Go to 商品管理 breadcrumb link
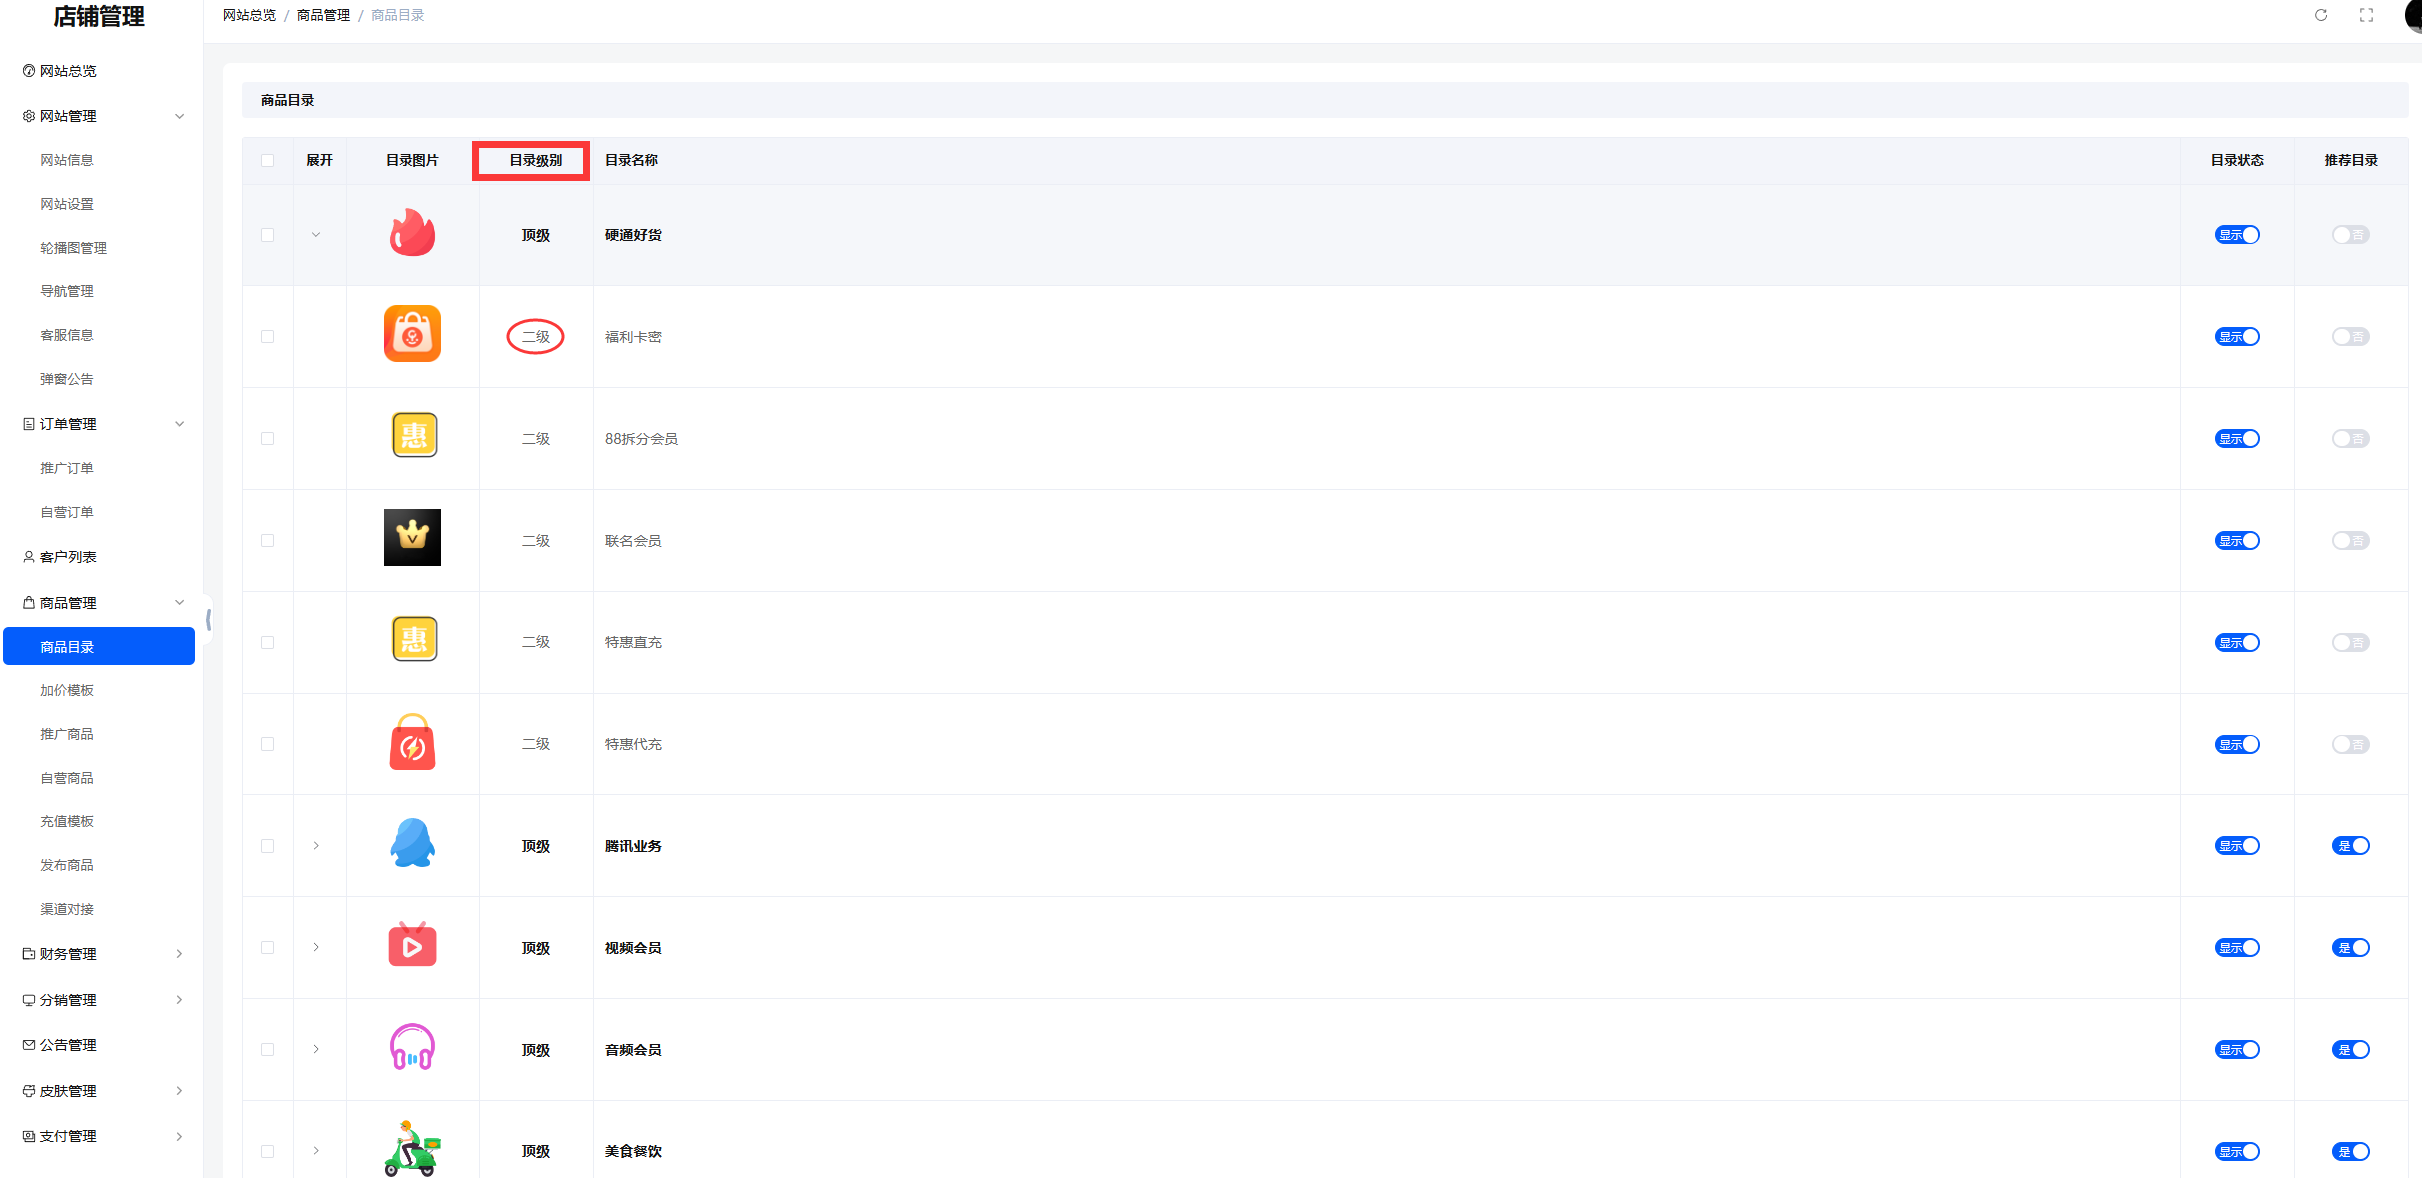Screen dimensions: 2422x1178 click(x=323, y=15)
